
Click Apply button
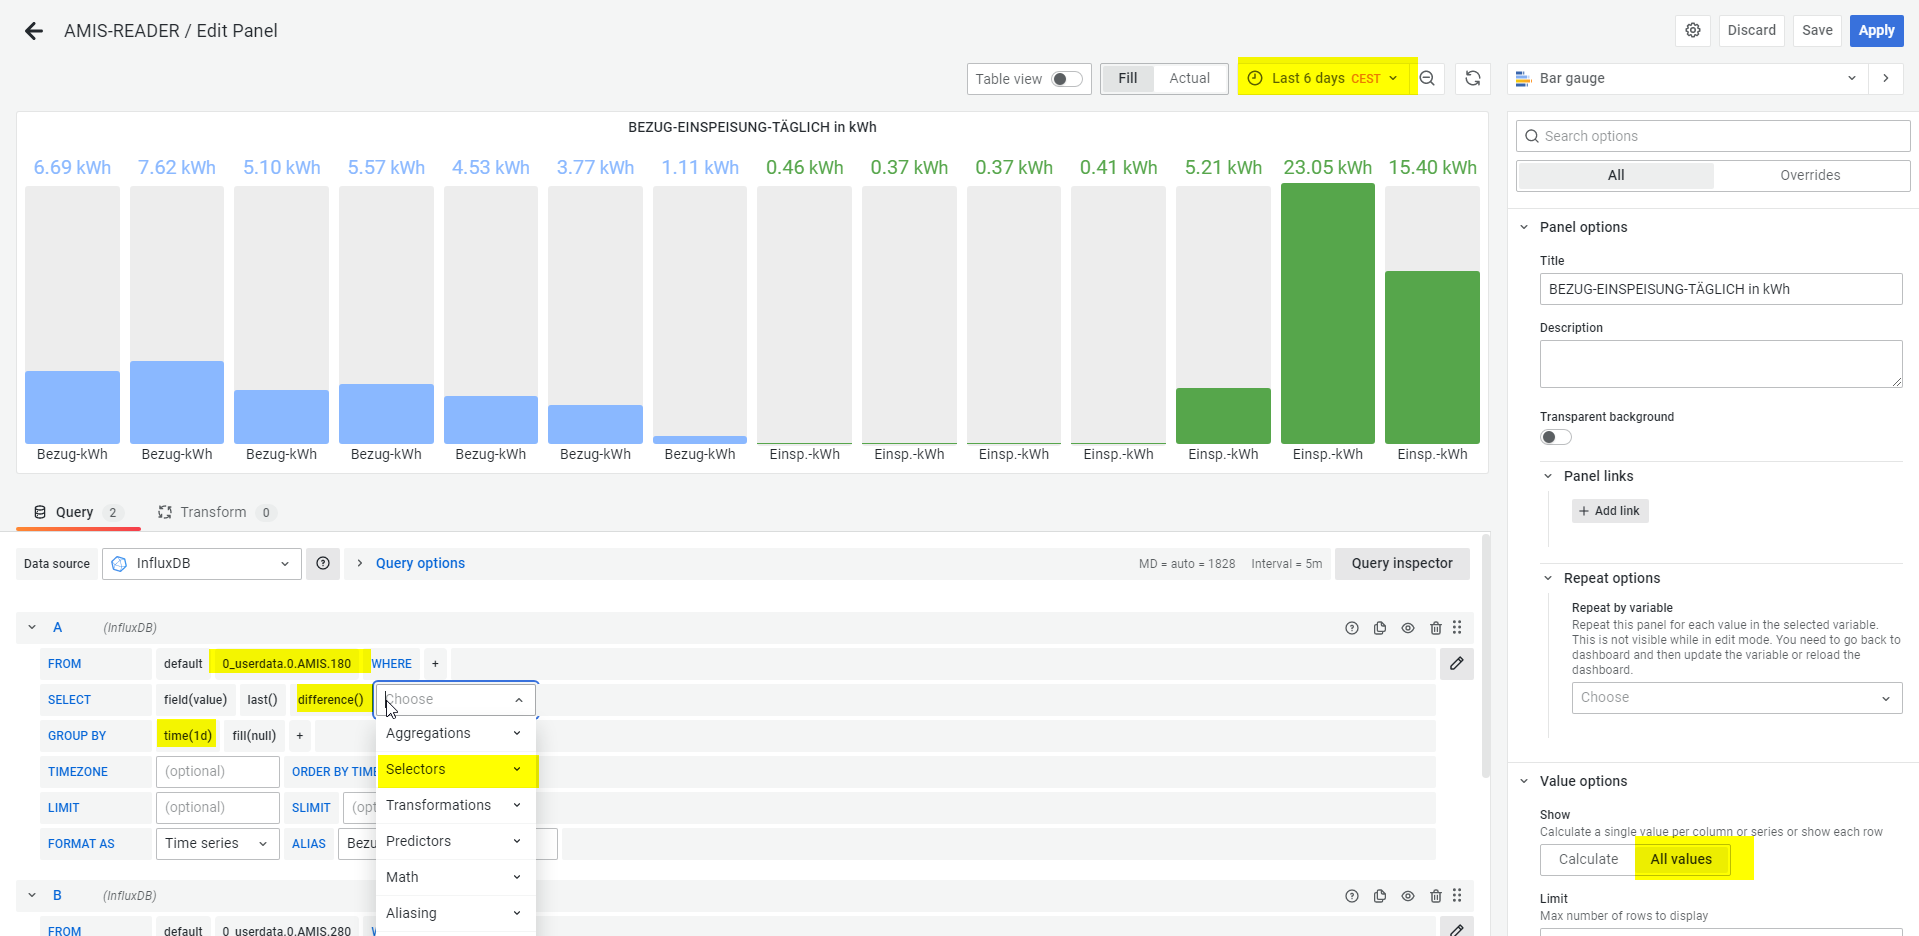pos(1876,30)
